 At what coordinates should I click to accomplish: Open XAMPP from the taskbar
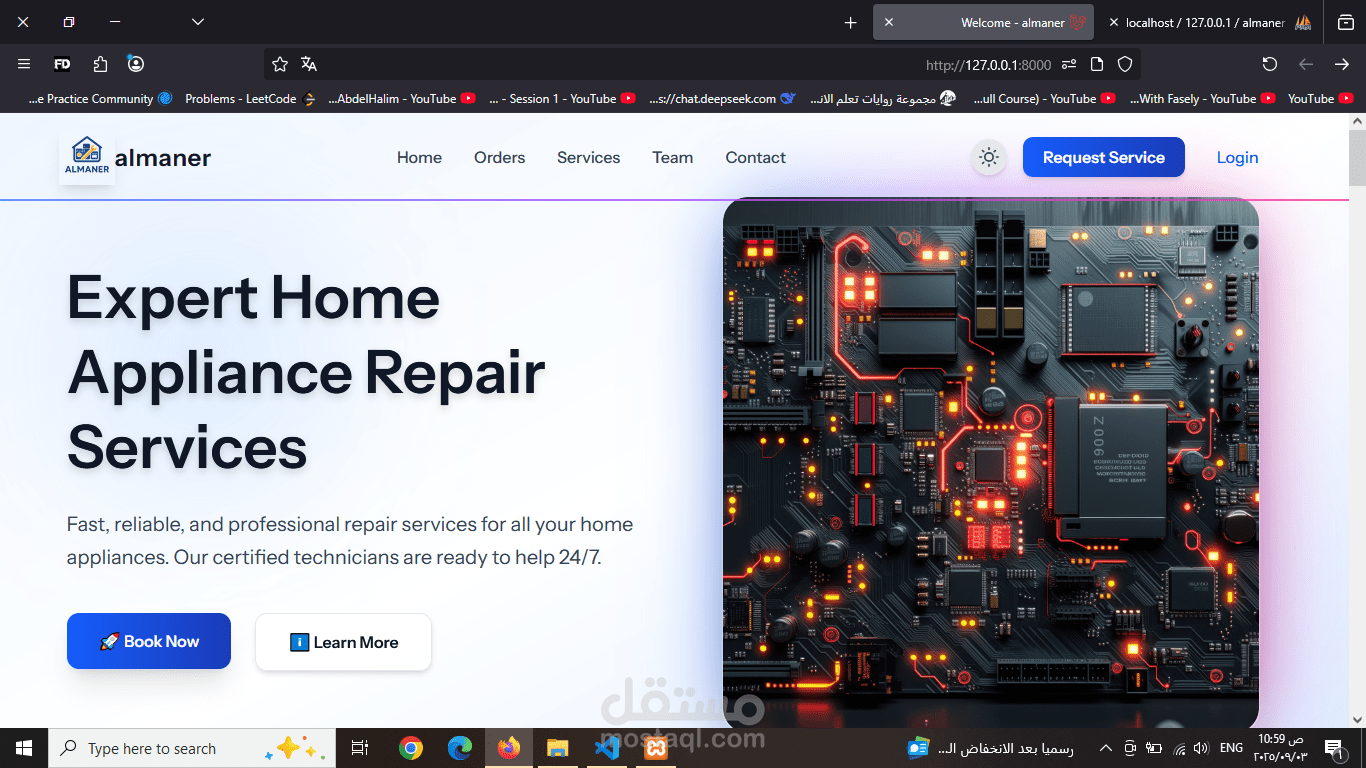tap(656, 748)
